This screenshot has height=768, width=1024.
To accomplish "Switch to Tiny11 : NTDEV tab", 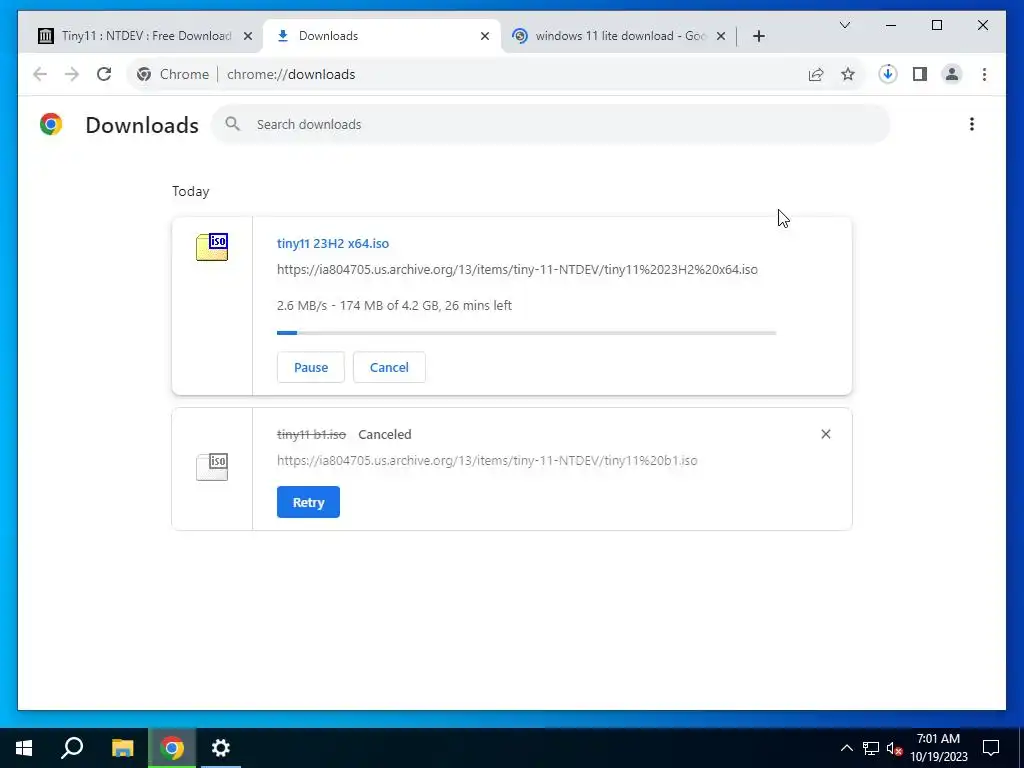I will [x=145, y=36].
